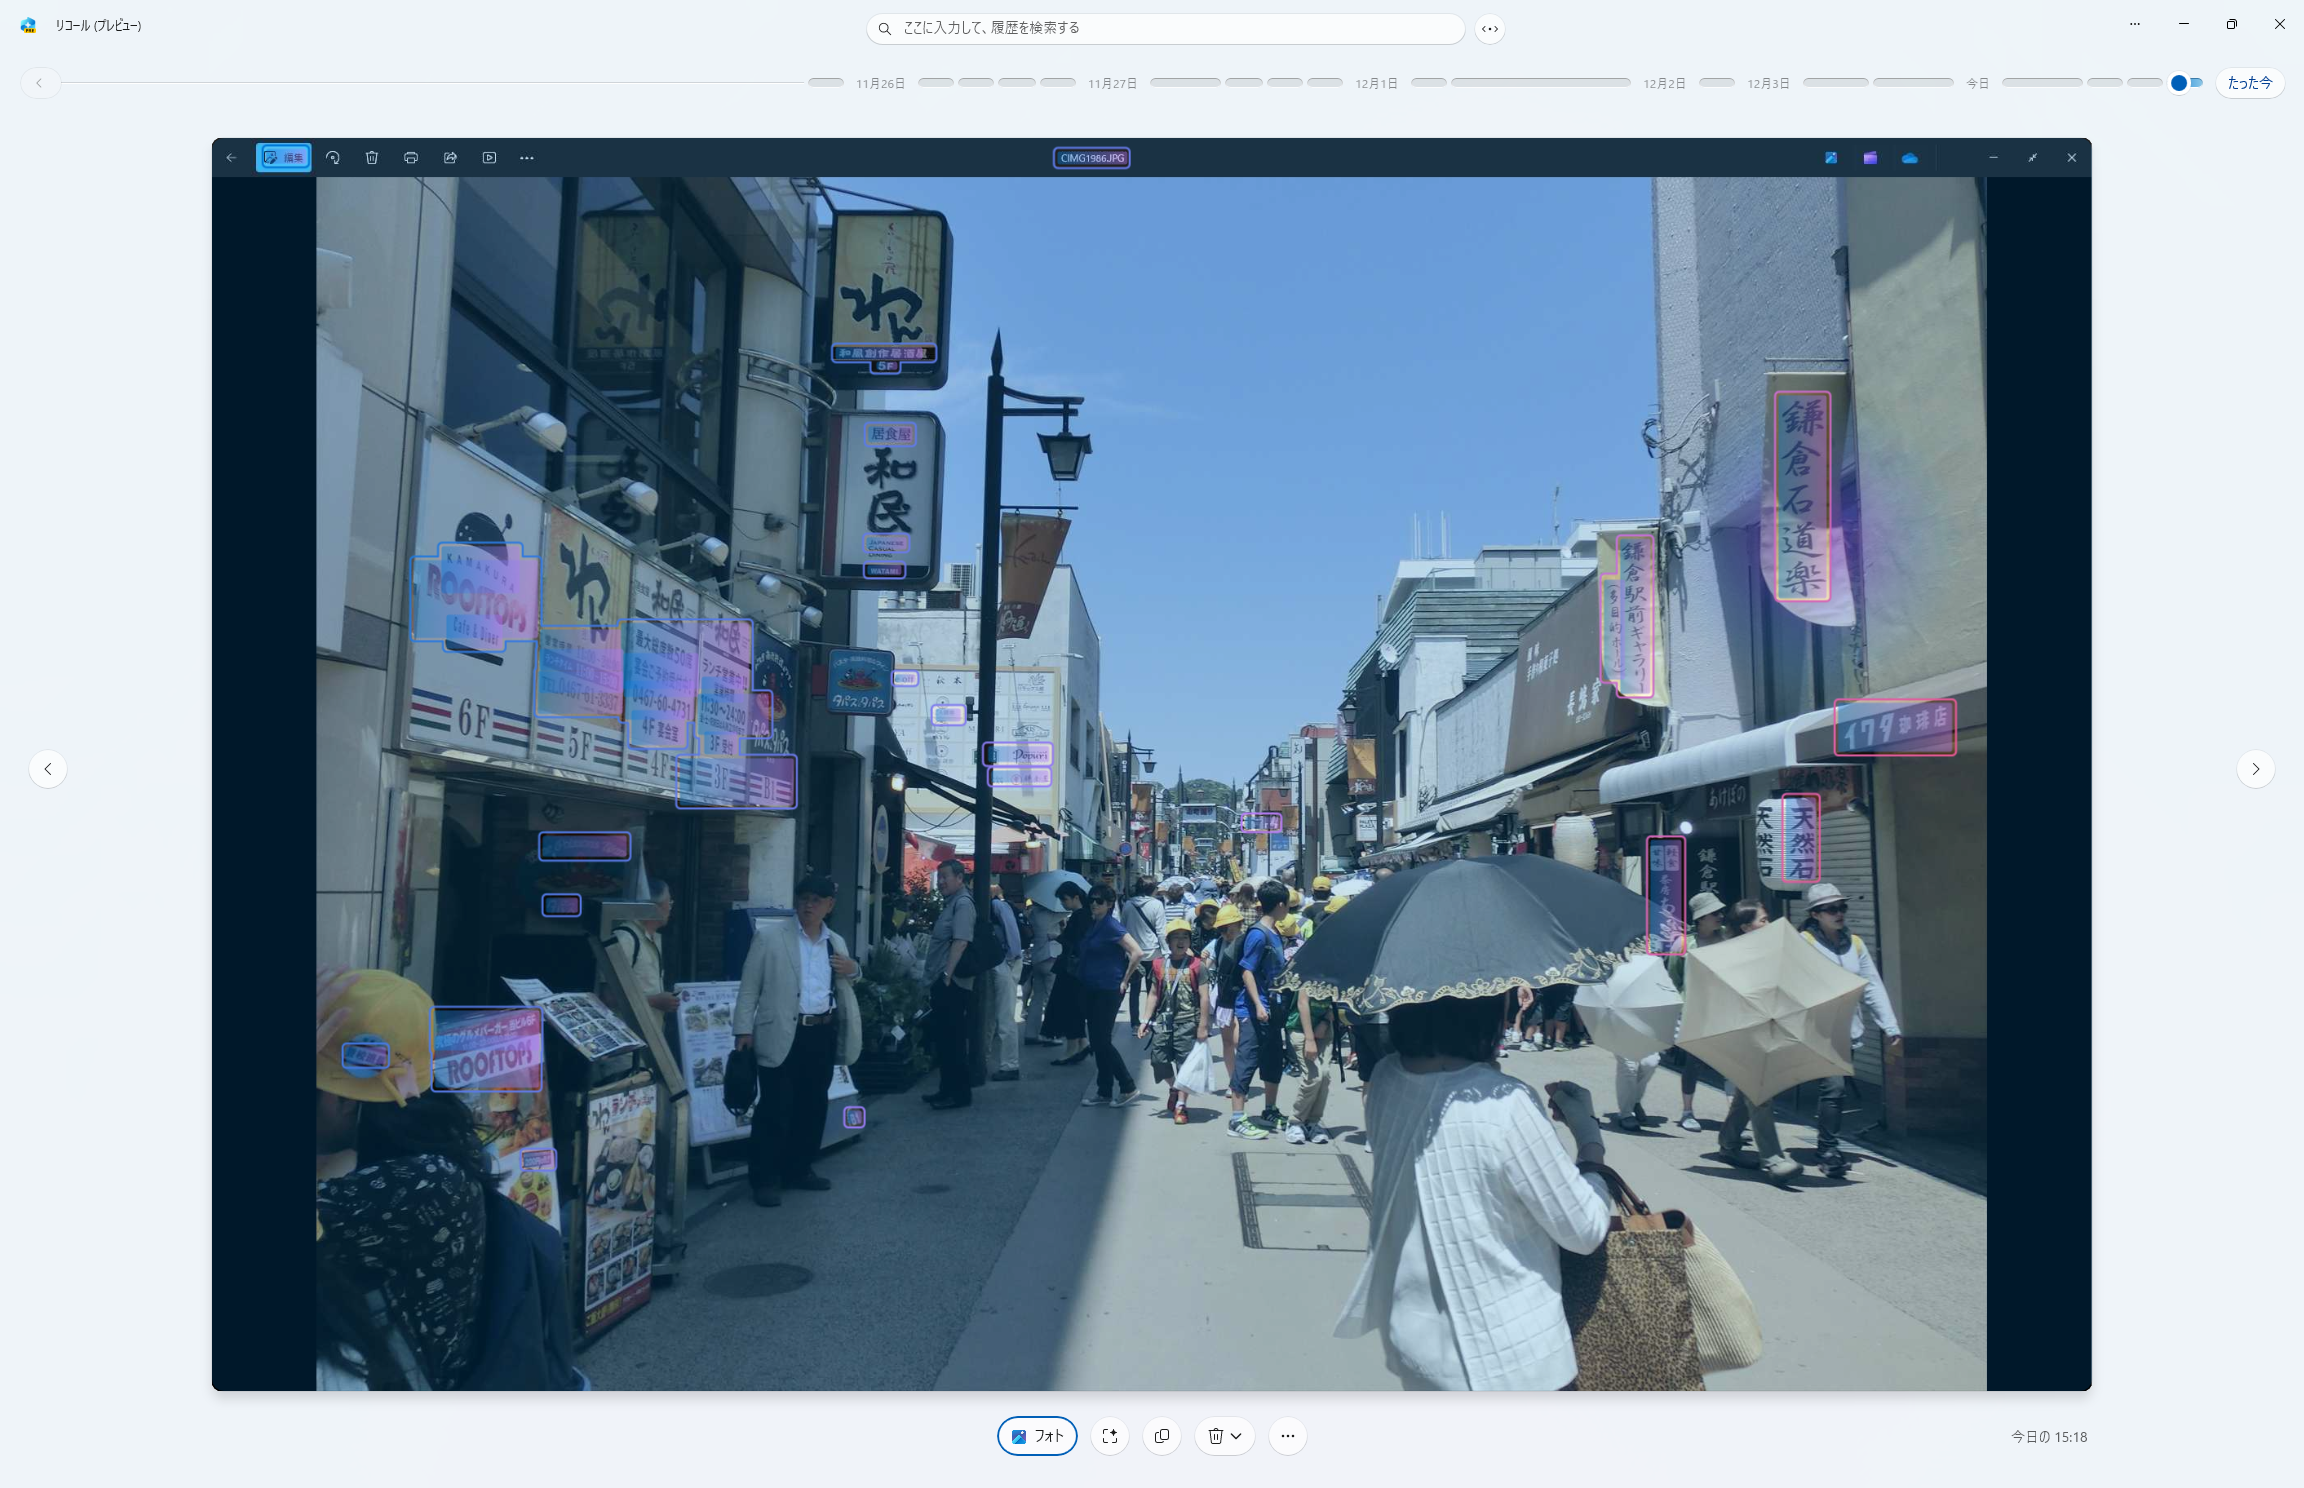The width and height of the screenshot is (2304, 1488).
Task: Open more options in the photo viewer toolbar
Action: 527,157
